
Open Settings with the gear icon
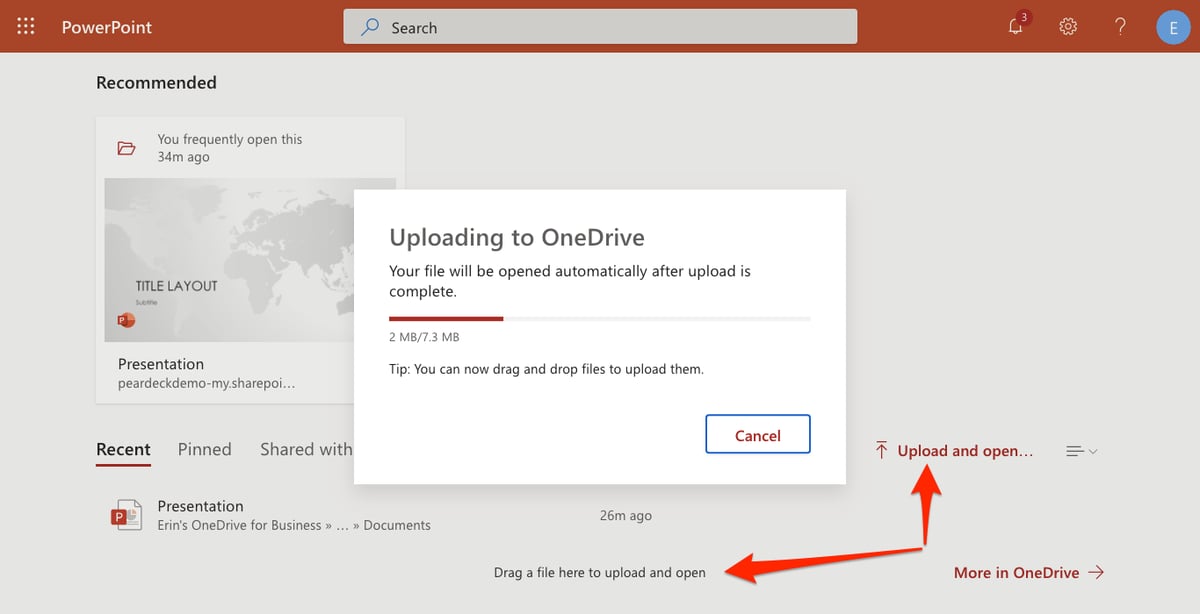pos(1068,27)
